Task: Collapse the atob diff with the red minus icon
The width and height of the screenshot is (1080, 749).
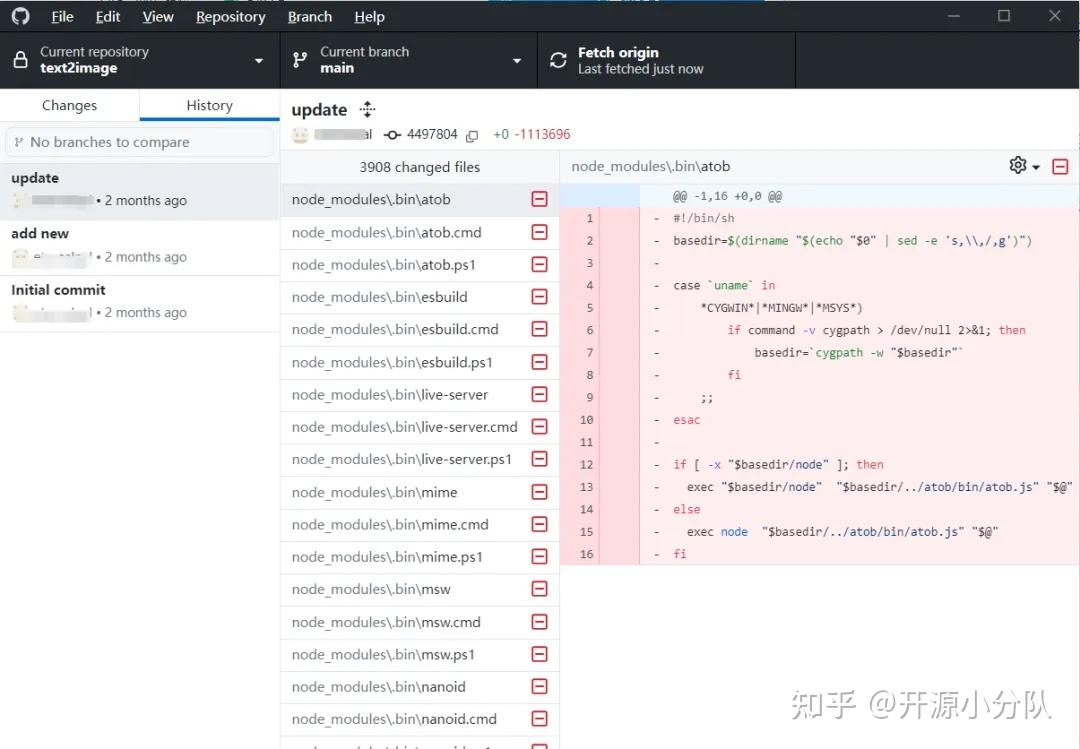Action: tap(1061, 166)
